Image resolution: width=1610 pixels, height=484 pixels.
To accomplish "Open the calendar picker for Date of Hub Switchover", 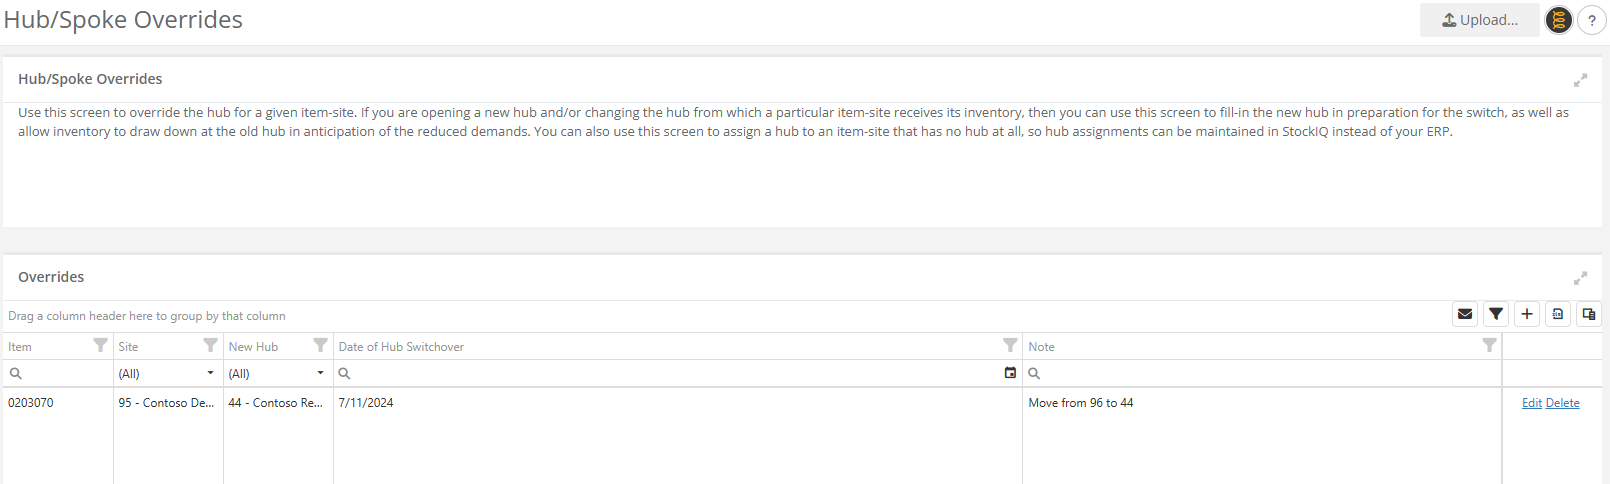I will [1010, 373].
